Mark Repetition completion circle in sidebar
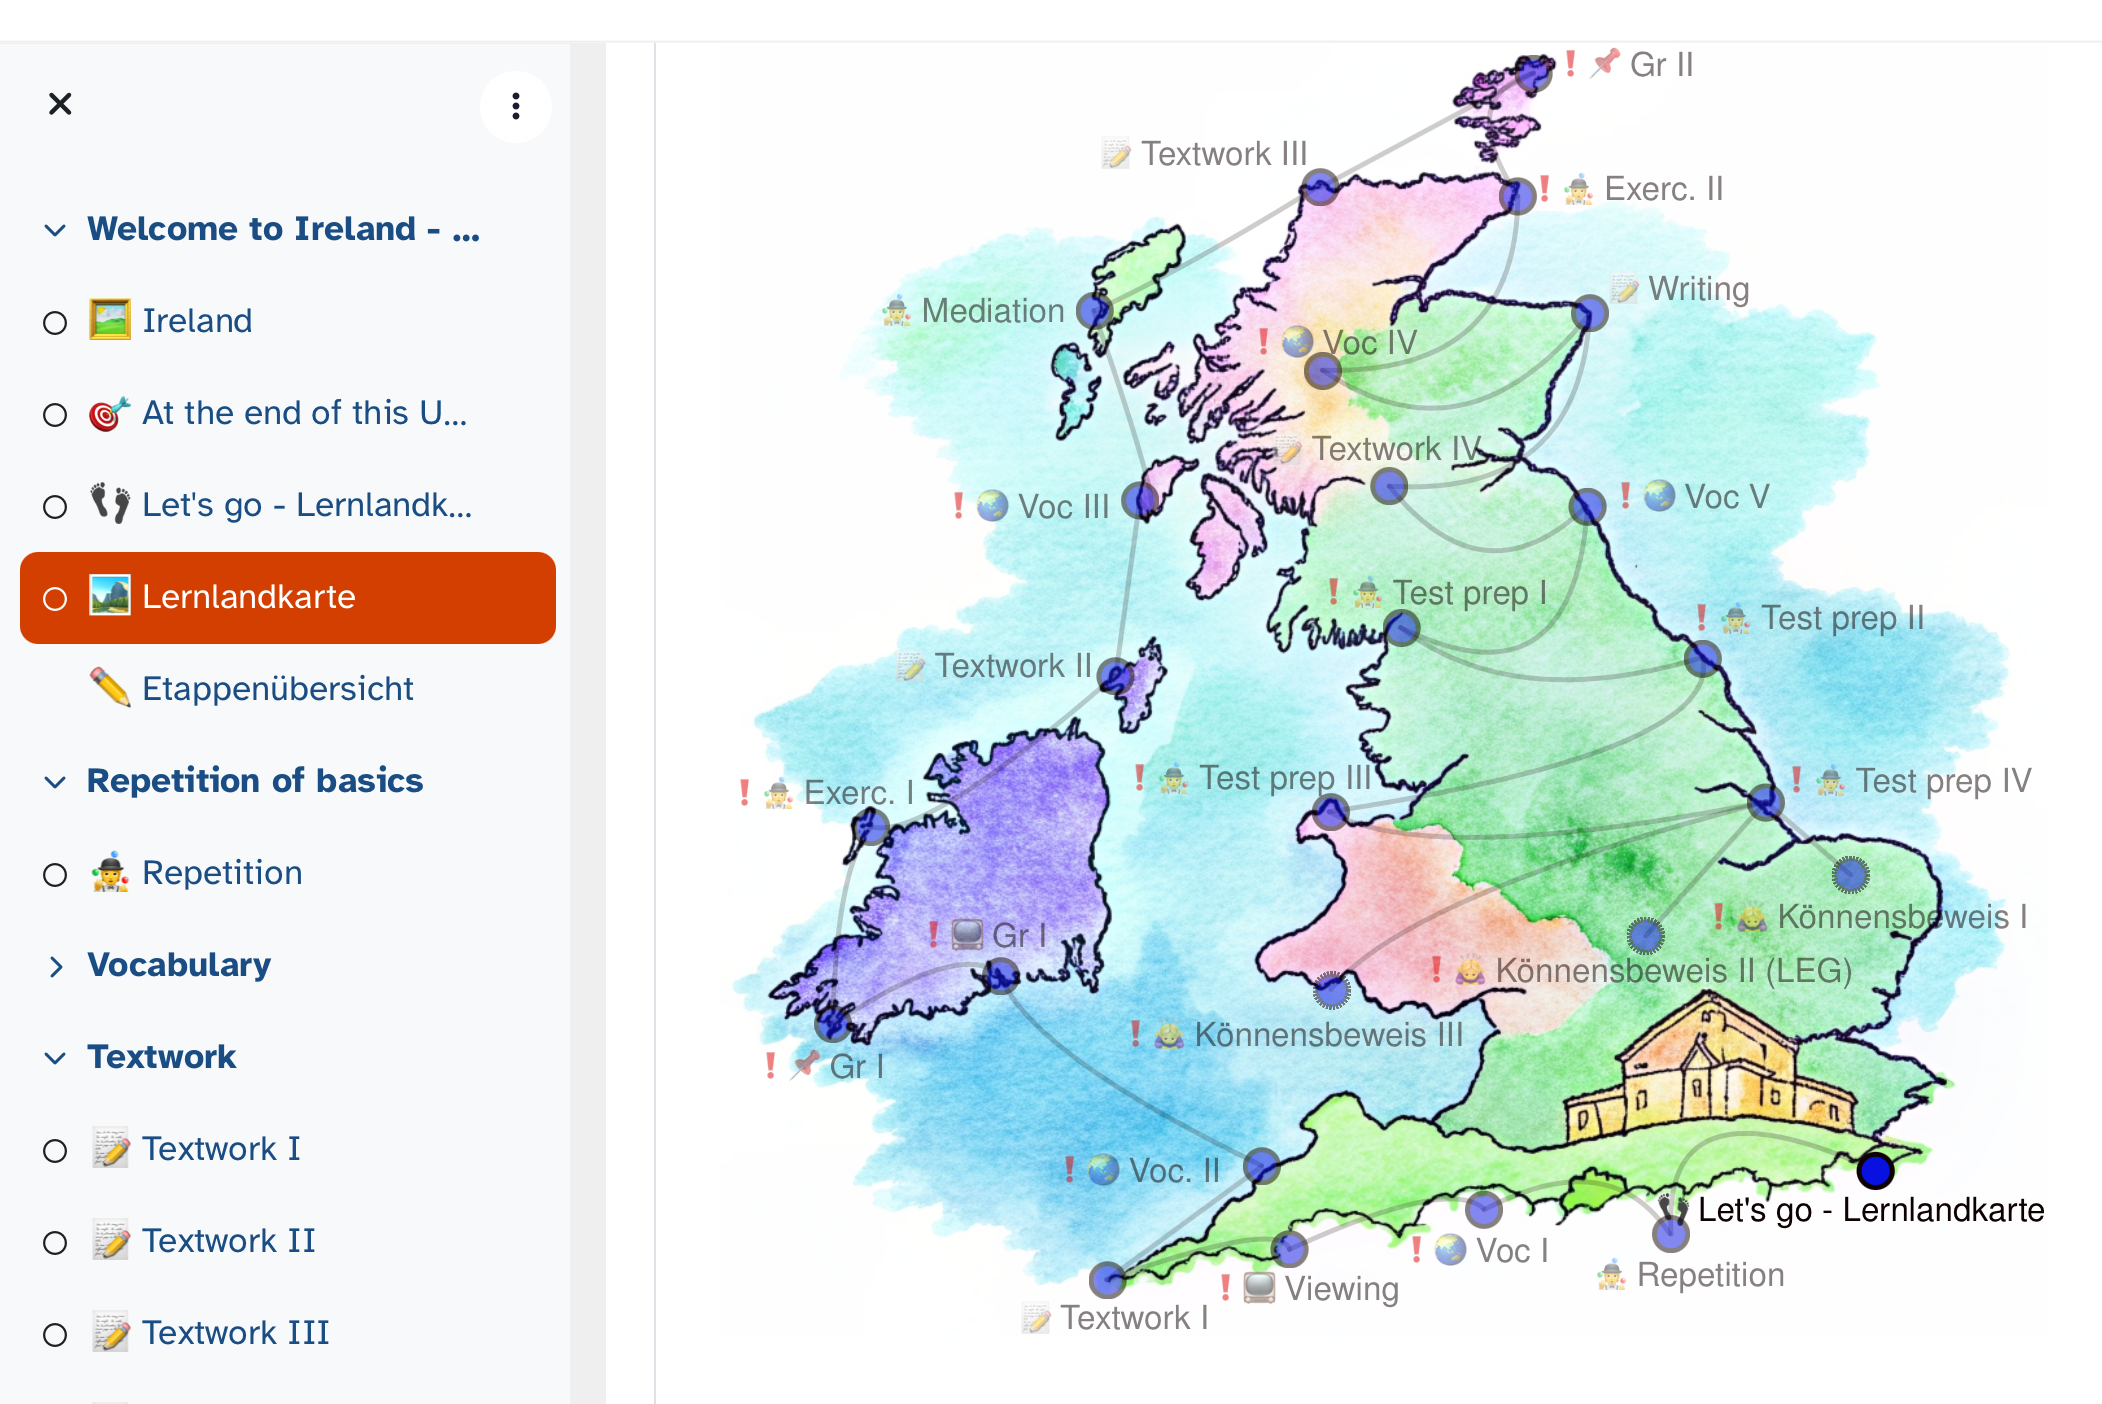 point(55,875)
